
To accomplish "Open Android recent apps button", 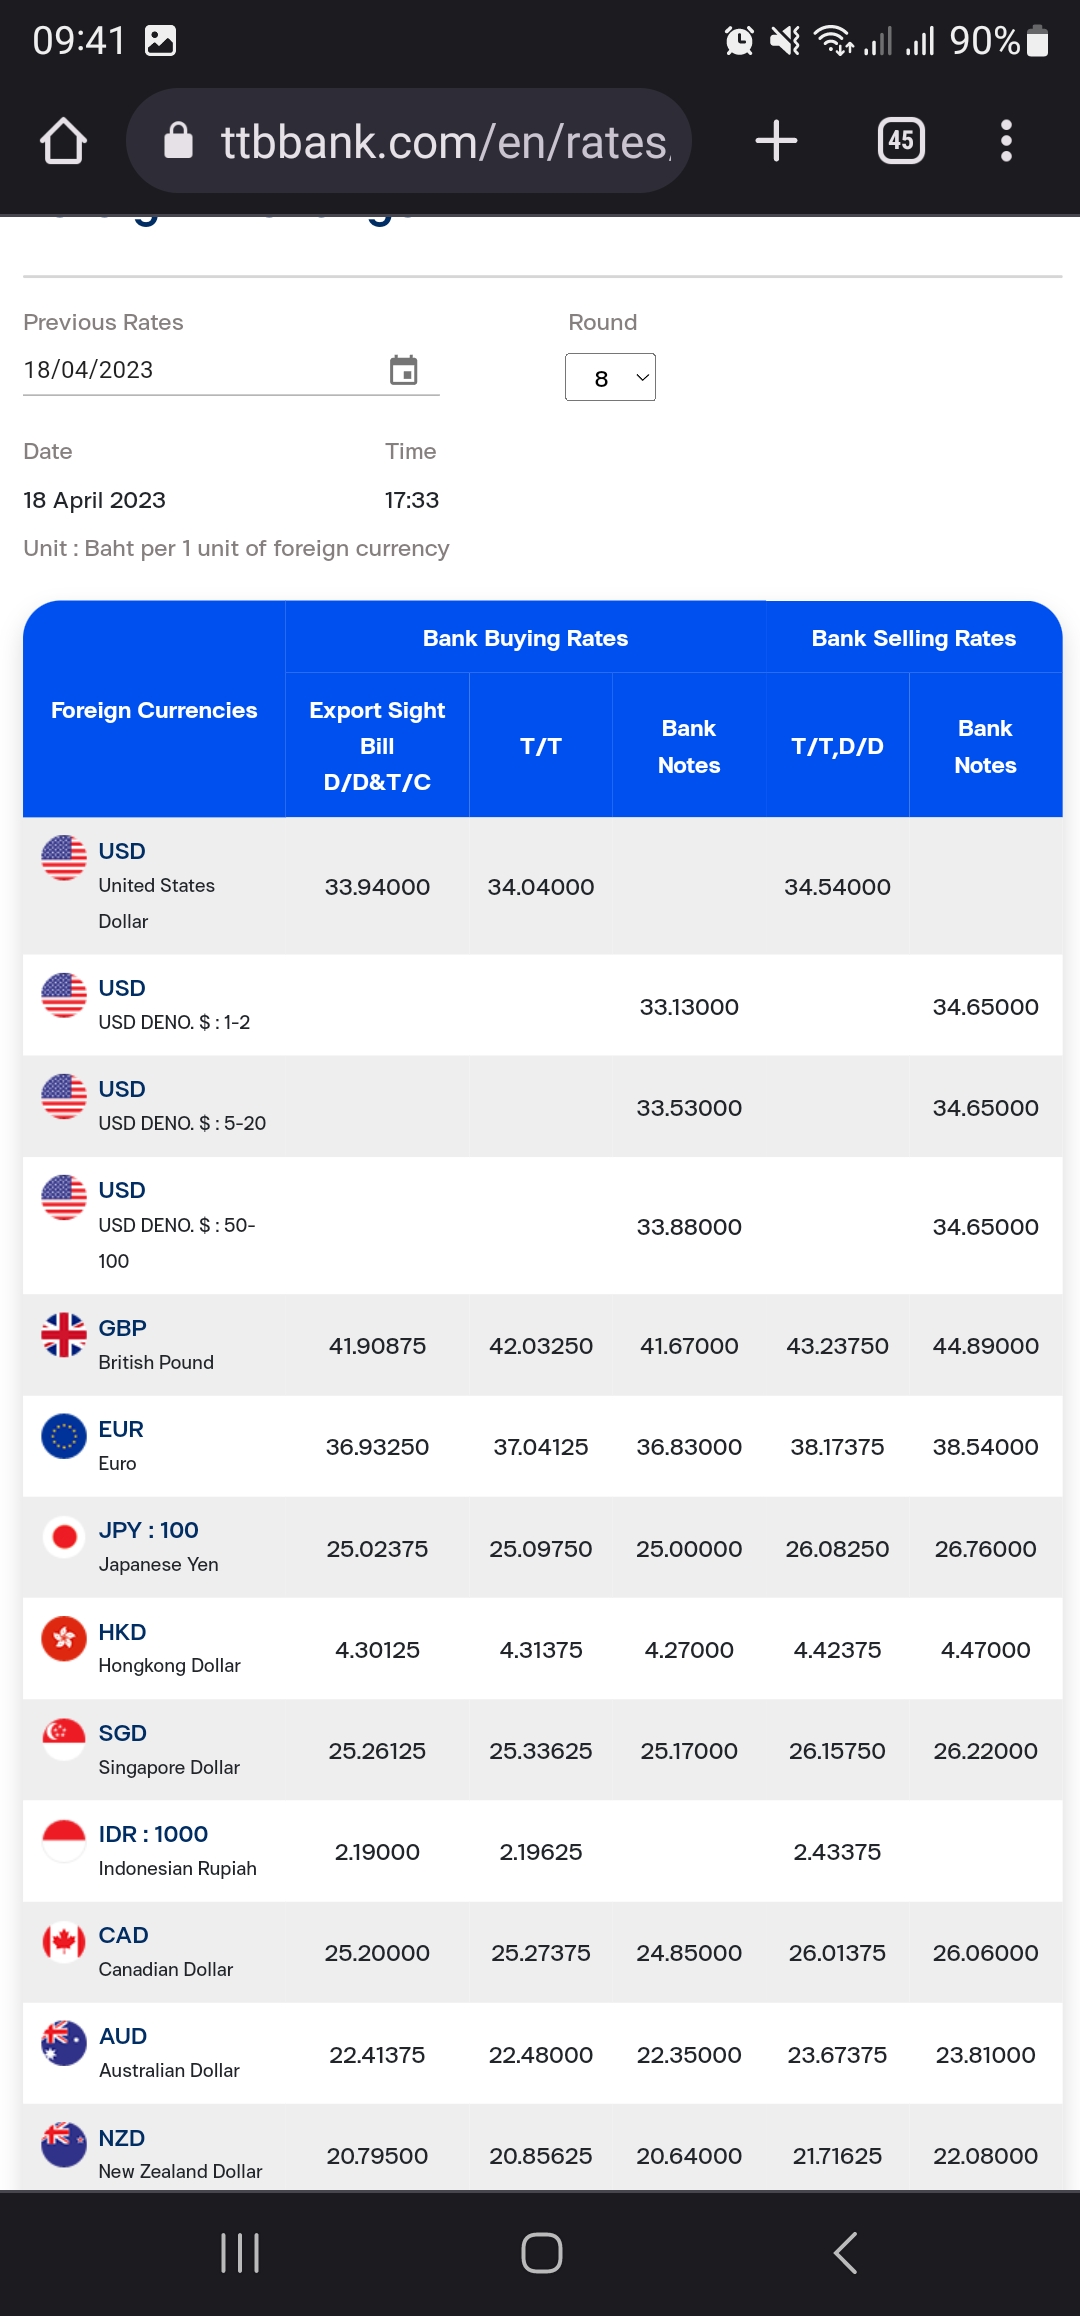I will coord(240,2253).
